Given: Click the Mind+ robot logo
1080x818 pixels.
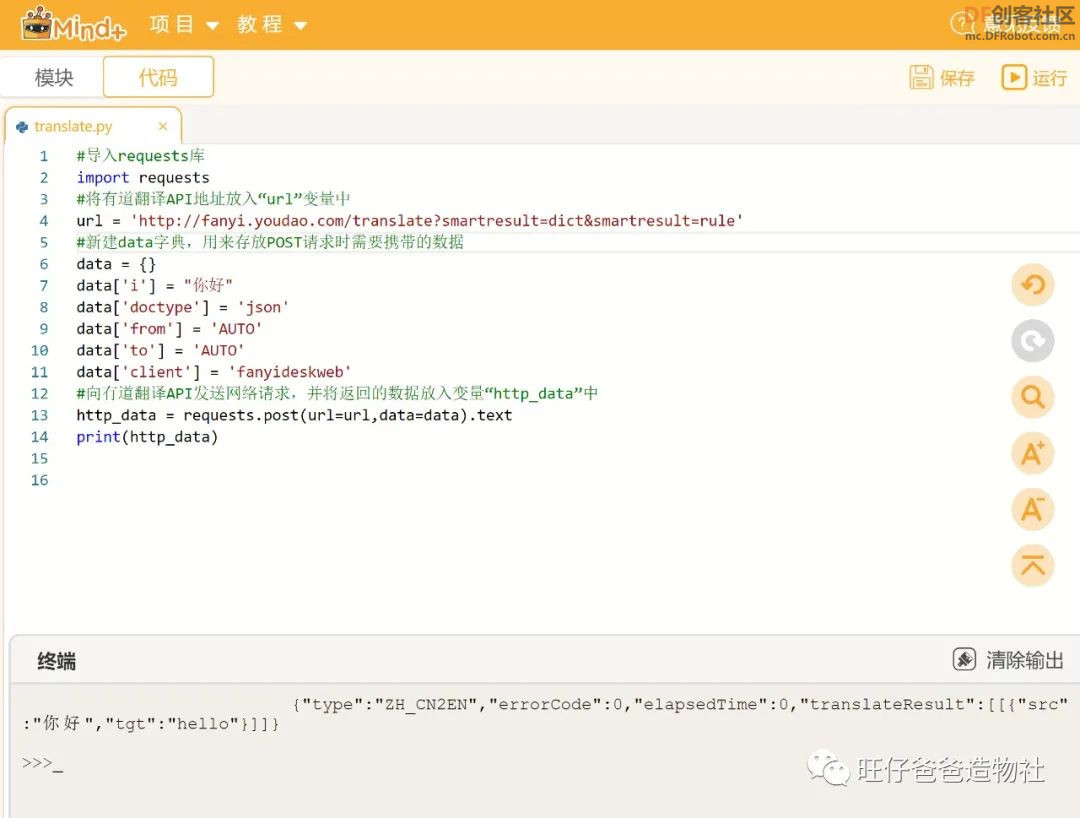Looking at the screenshot, I should point(73,24).
